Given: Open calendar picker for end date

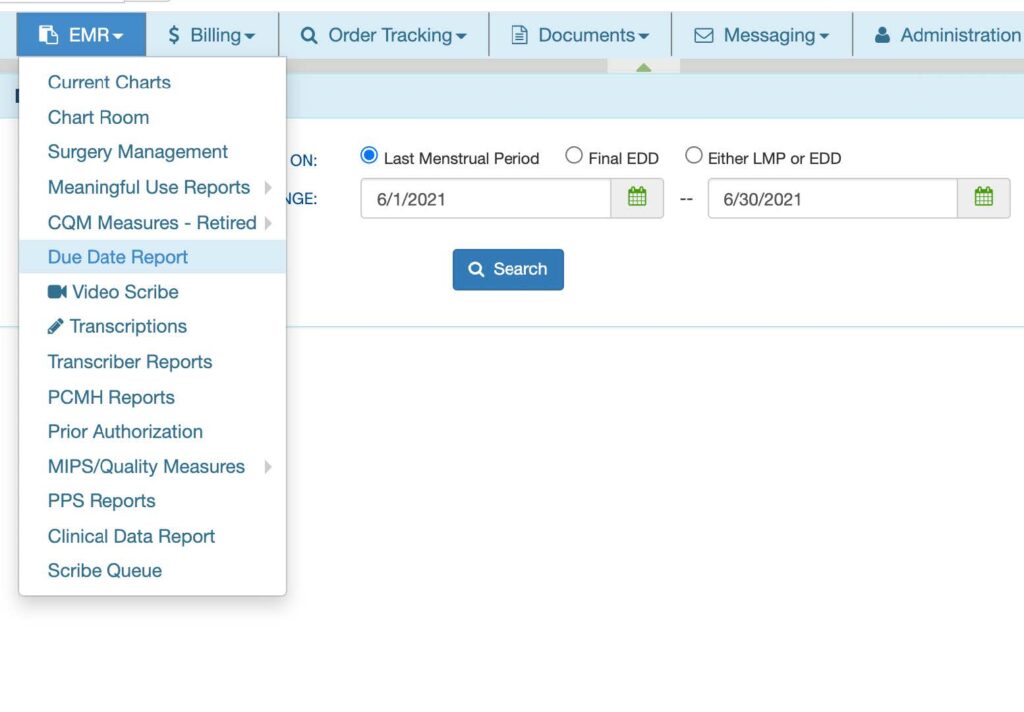Looking at the screenshot, I should click(x=983, y=198).
